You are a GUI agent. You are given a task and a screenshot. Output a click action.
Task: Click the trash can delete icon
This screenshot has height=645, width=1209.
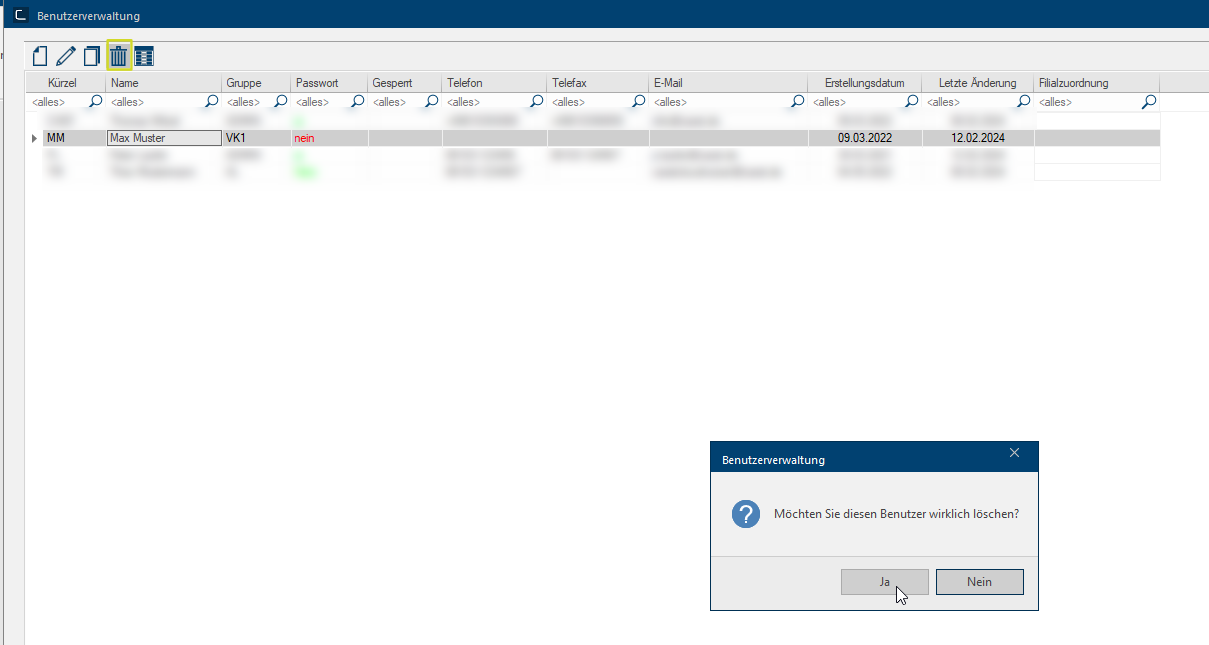pos(119,57)
